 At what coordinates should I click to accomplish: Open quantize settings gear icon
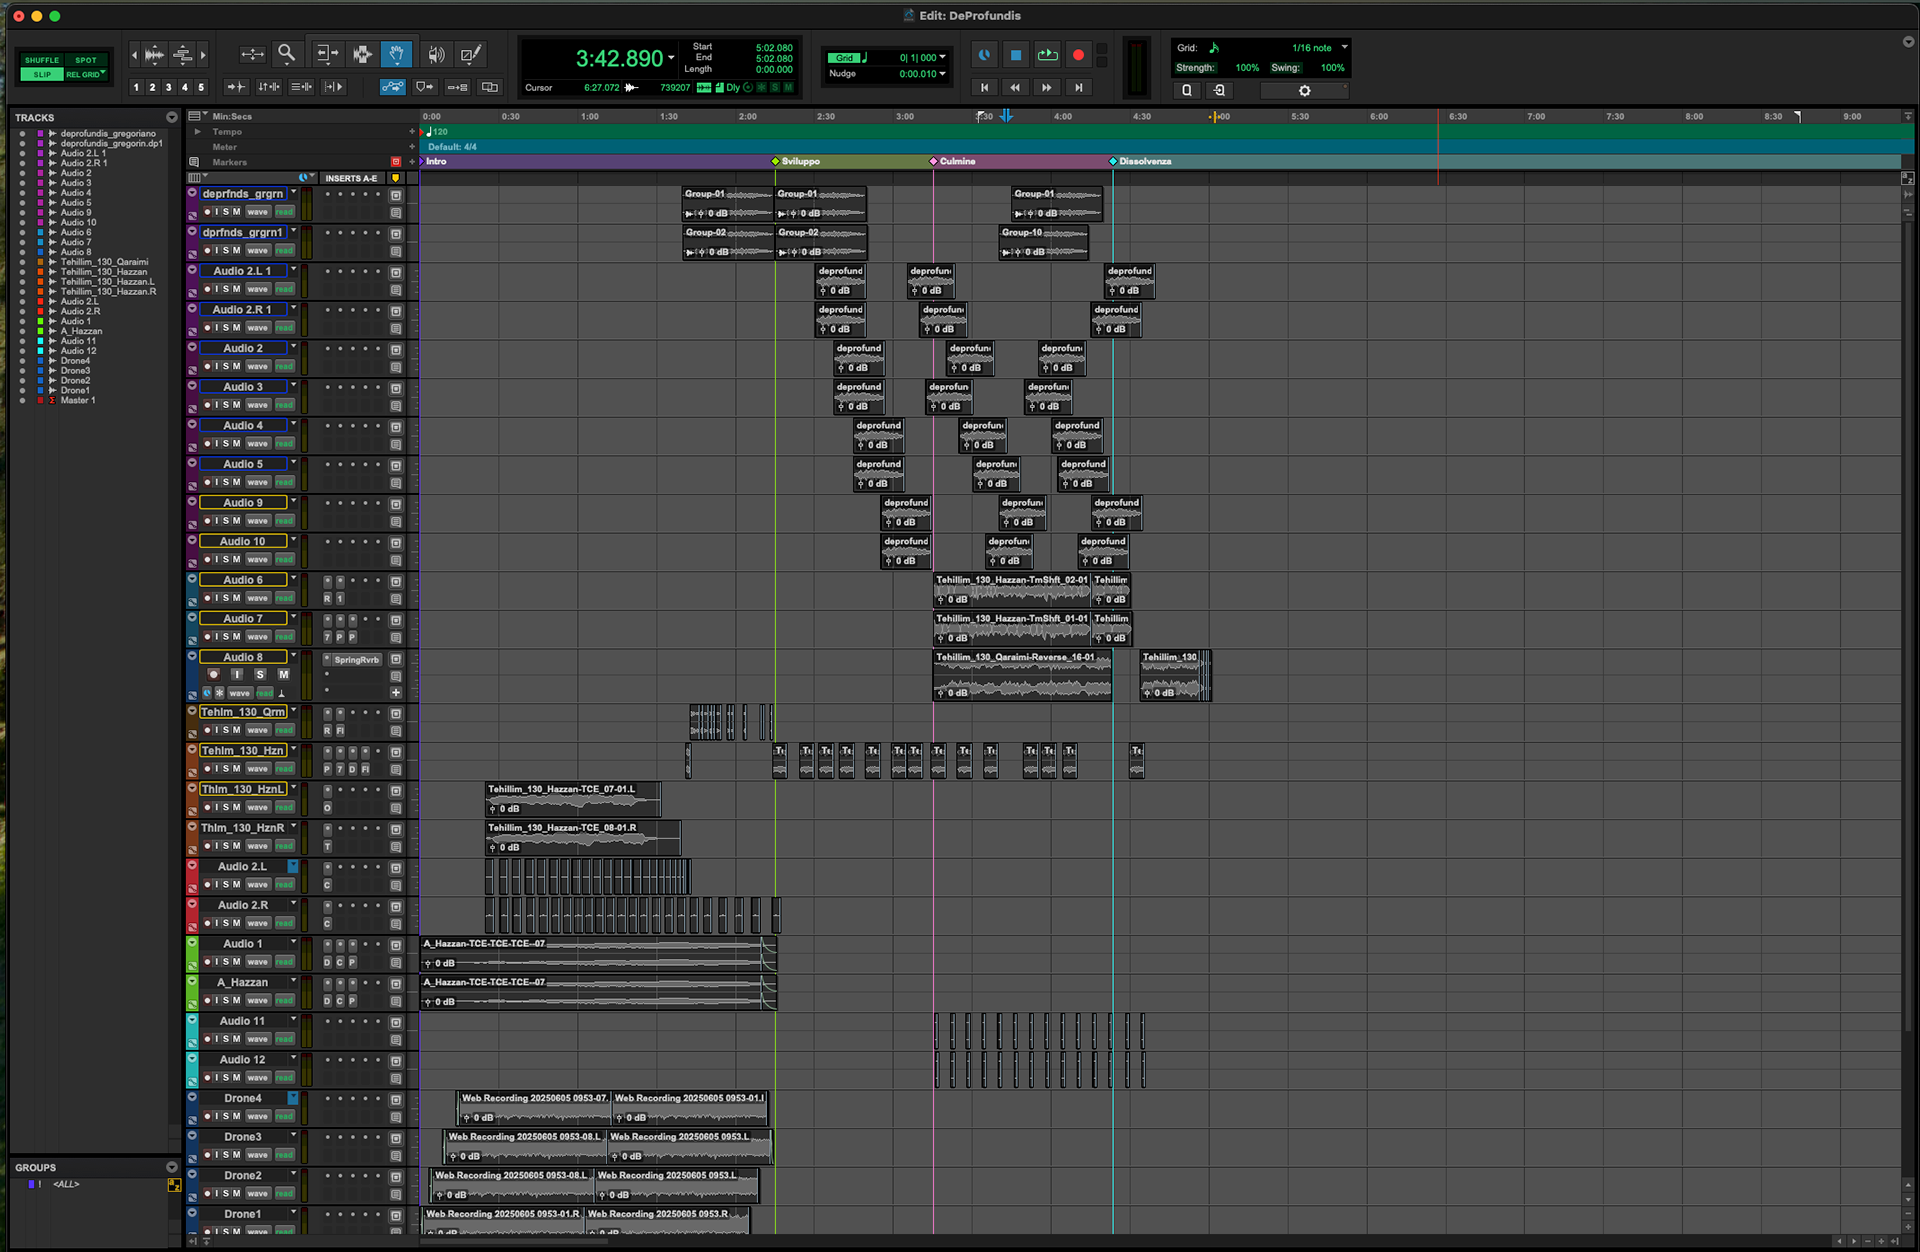point(1304,91)
